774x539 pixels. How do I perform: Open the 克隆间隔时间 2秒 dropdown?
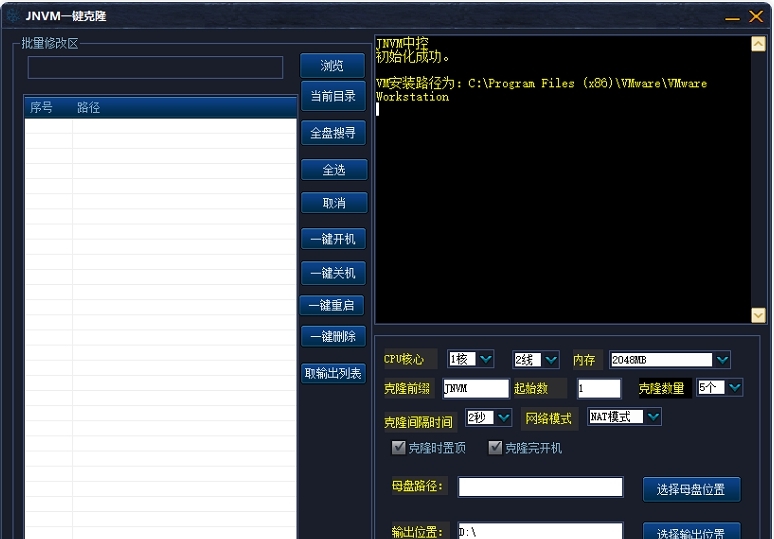point(503,418)
